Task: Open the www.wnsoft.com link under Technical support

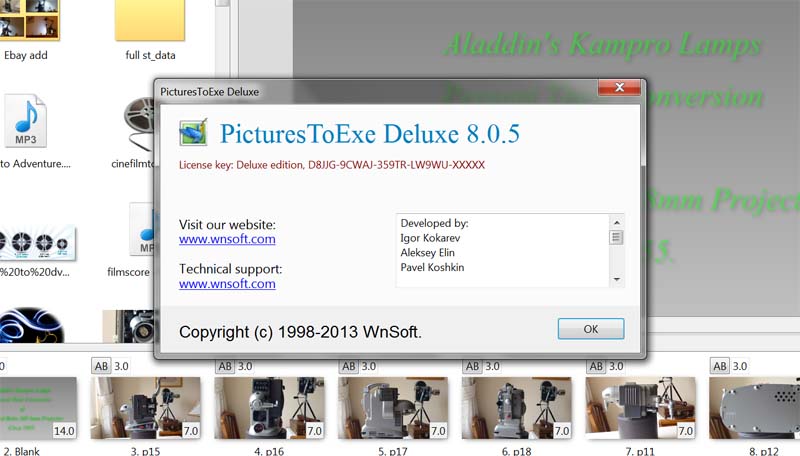Action: coord(227,284)
